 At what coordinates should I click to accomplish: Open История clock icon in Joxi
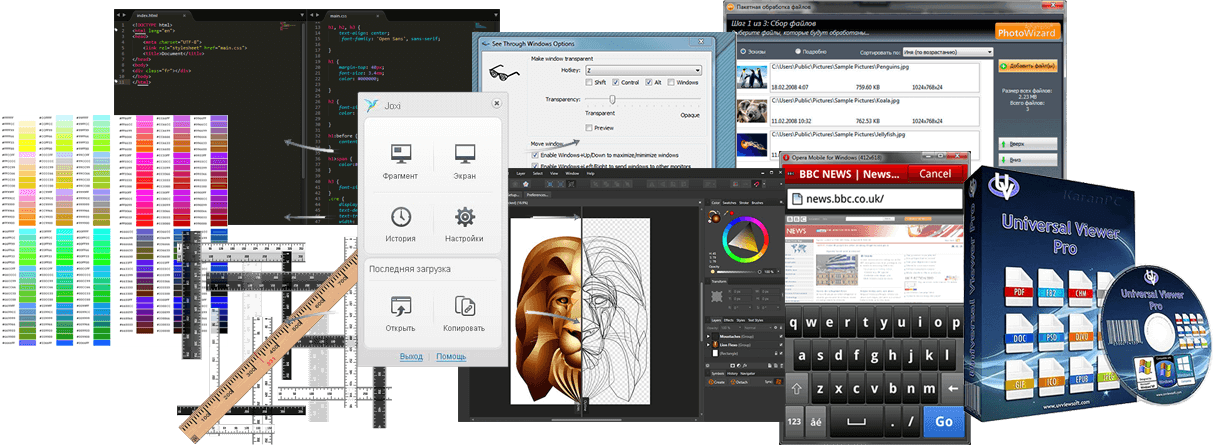tap(401, 217)
